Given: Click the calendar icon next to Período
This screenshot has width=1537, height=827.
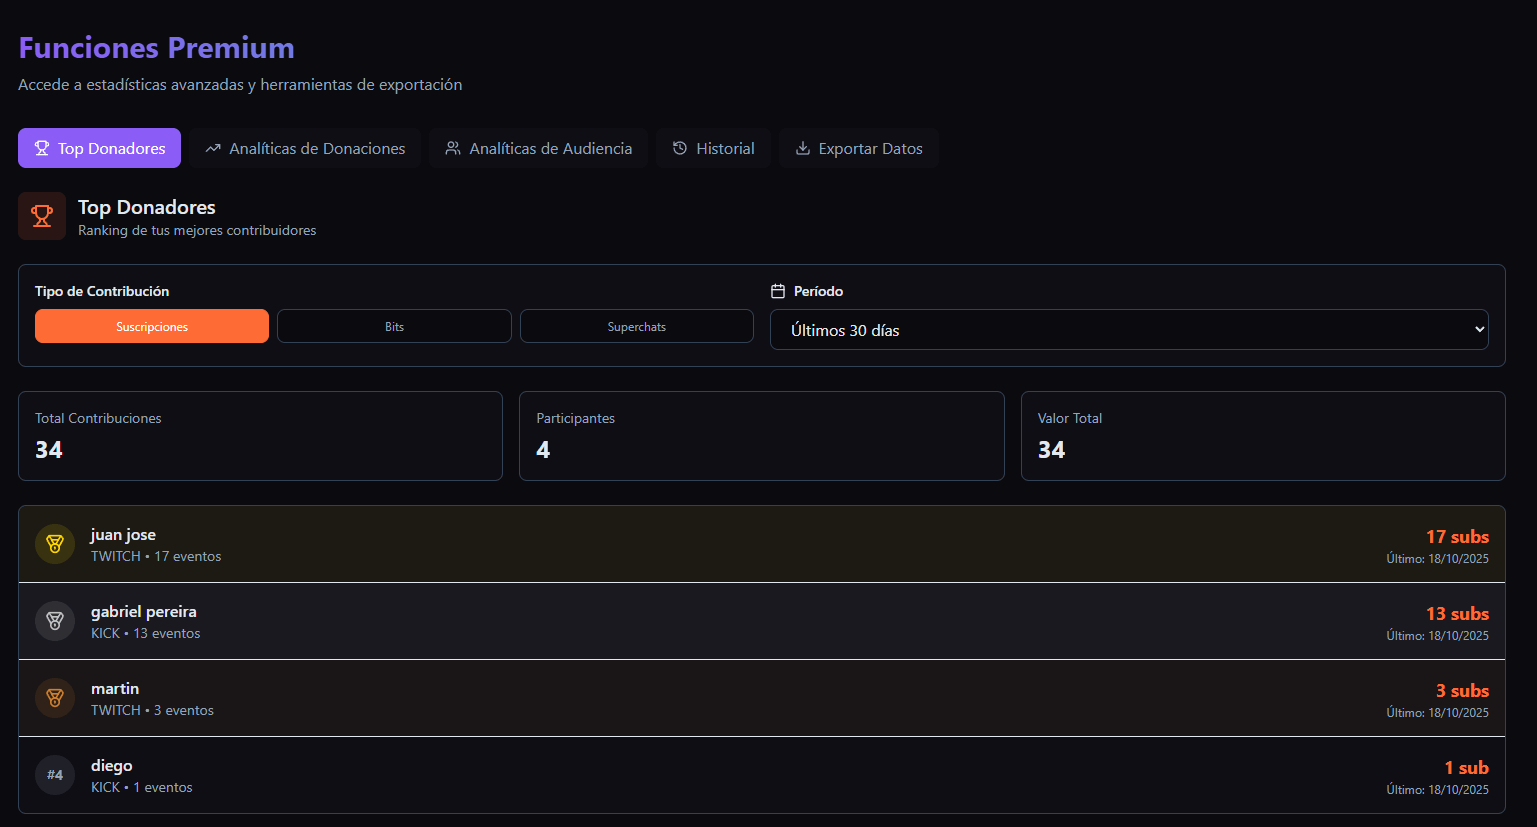Looking at the screenshot, I should pos(778,291).
